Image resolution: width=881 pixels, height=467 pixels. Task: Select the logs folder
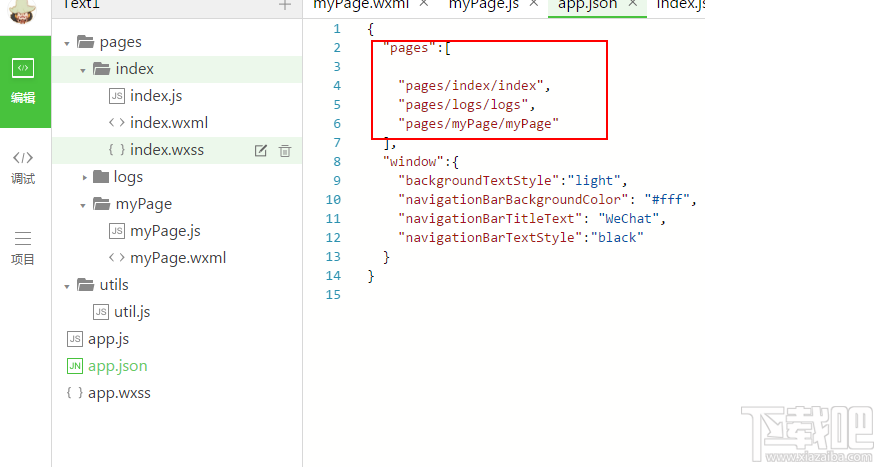[177, 177]
